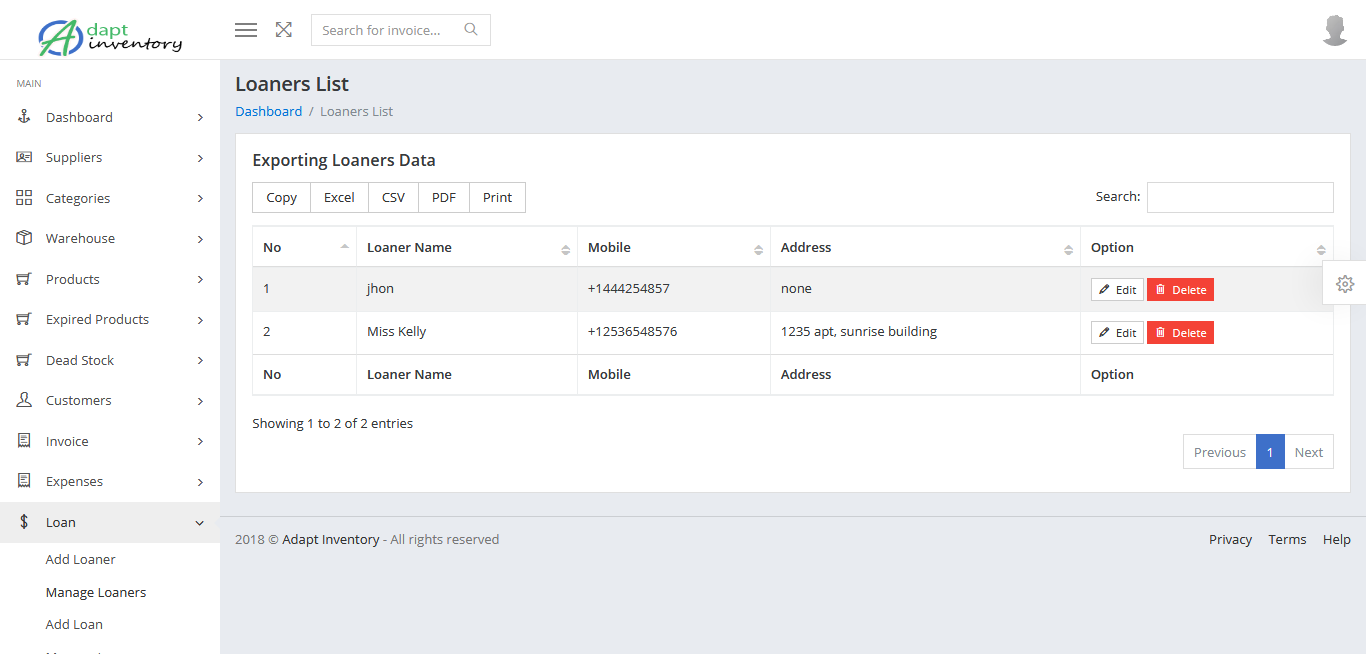Click the fullscreen expand arrows icon
The image size is (1366, 654).
click(284, 30)
